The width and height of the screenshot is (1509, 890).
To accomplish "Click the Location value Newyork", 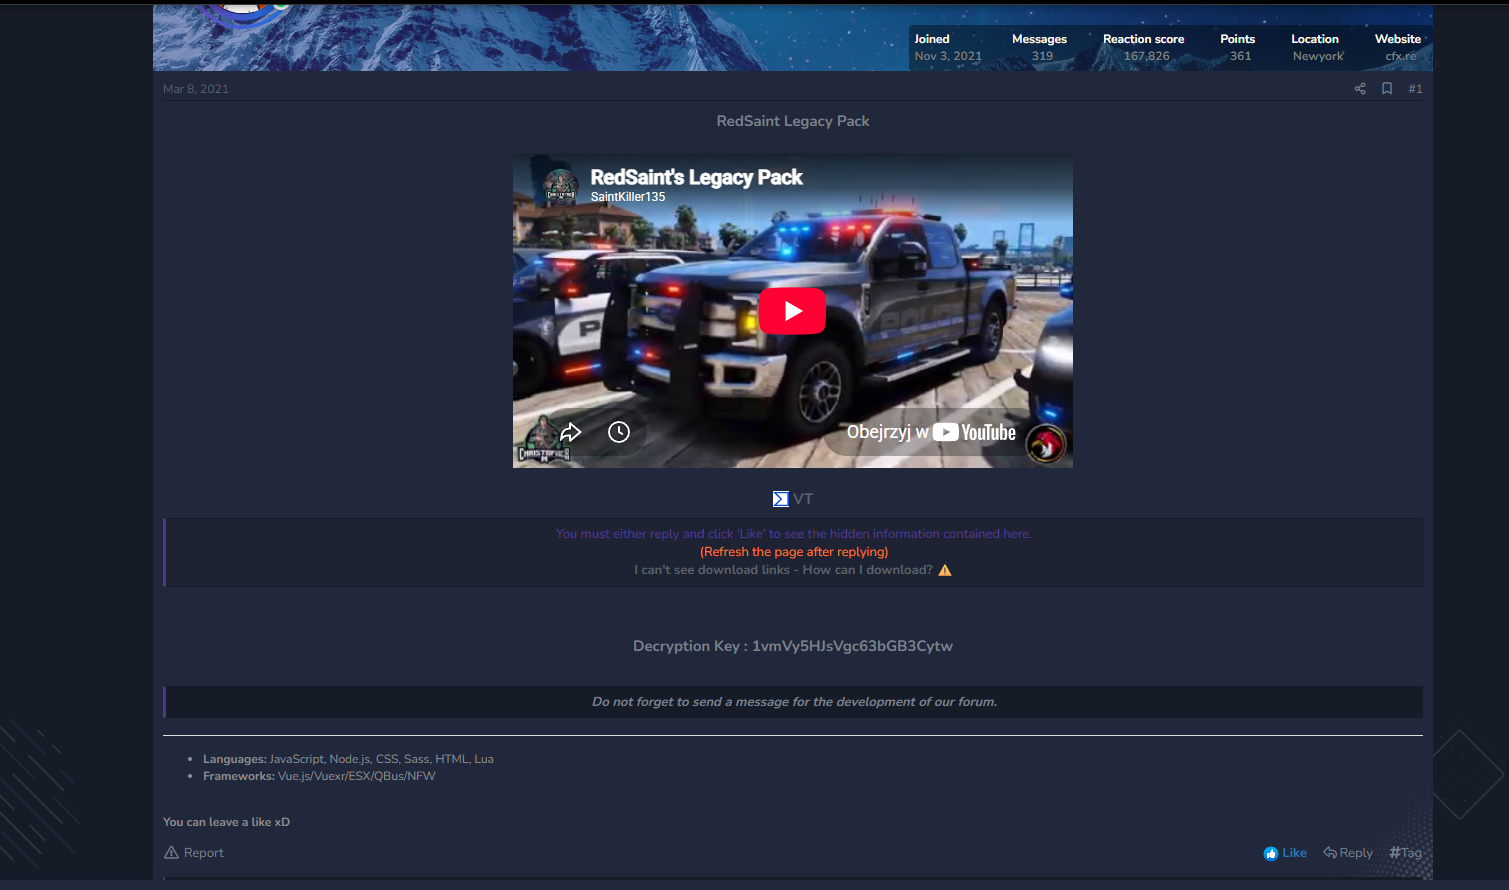I will point(1318,56).
